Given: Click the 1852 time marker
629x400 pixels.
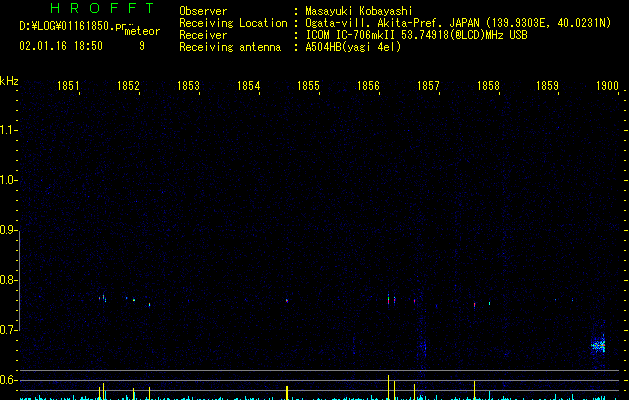Looking at the screenshot, I should pyautogui.click(x=128, y=86).
